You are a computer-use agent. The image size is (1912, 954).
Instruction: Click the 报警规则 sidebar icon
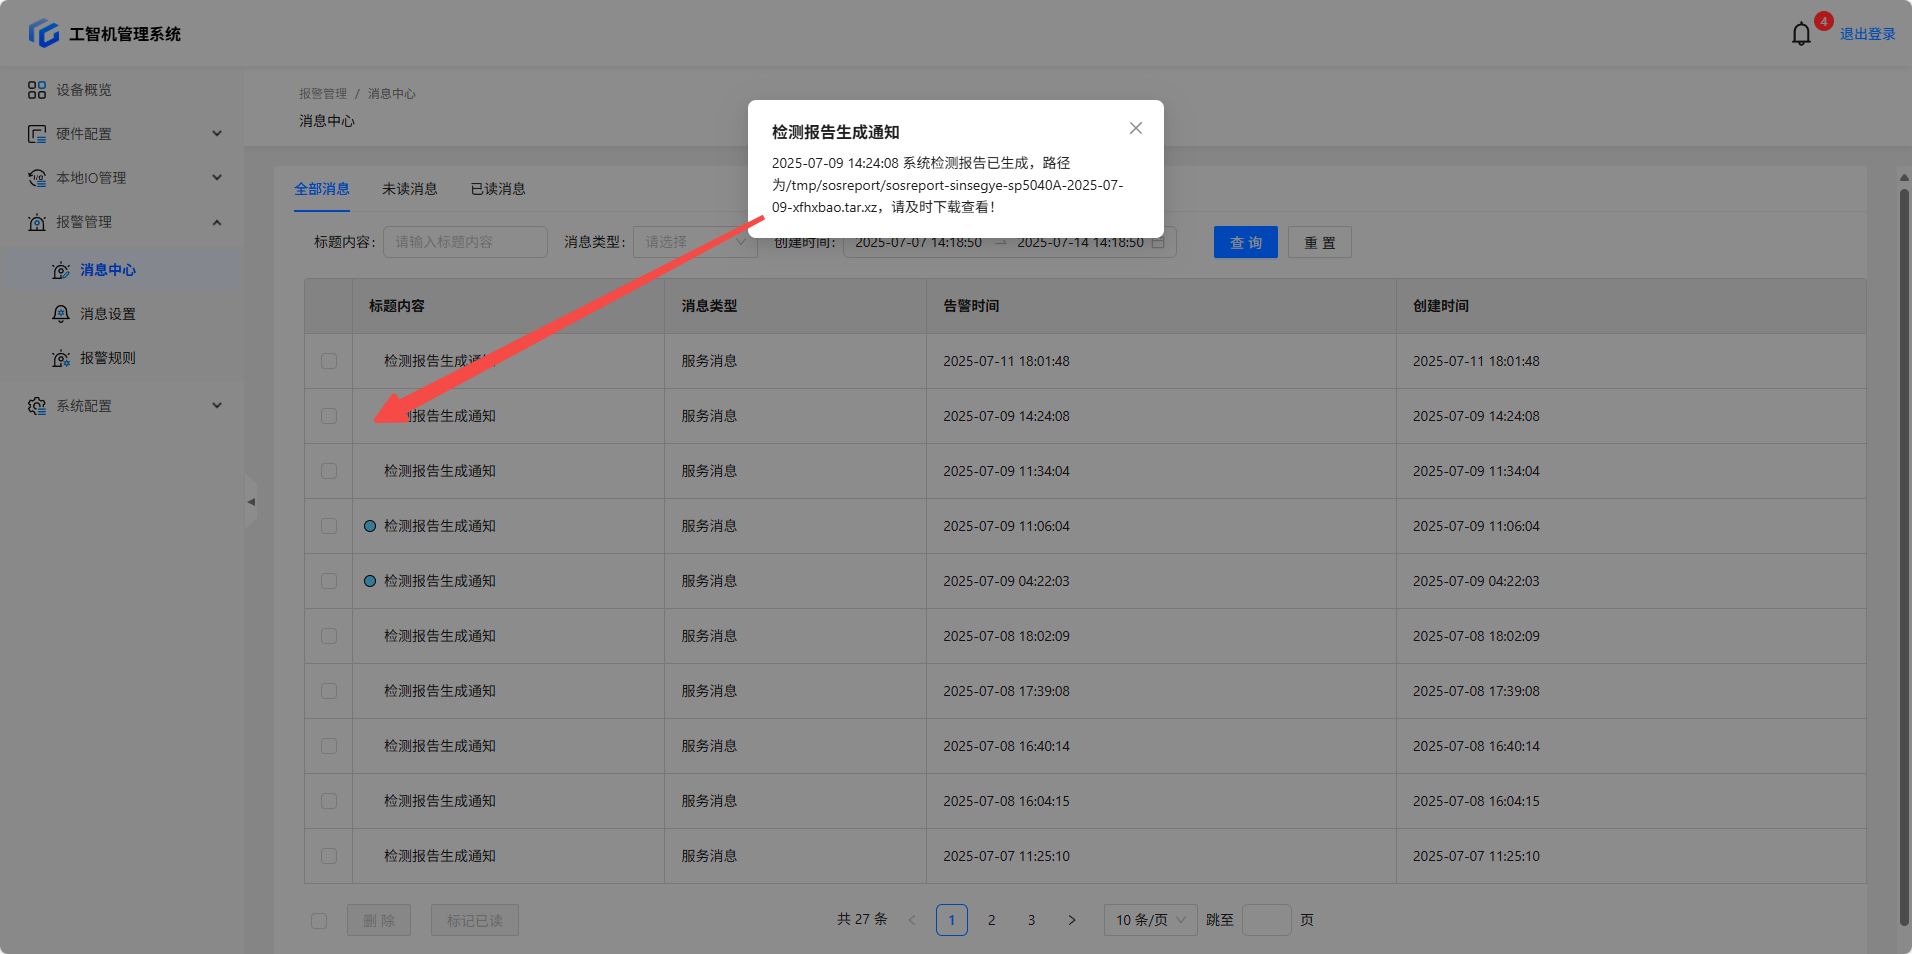click(x=61, y=358)
